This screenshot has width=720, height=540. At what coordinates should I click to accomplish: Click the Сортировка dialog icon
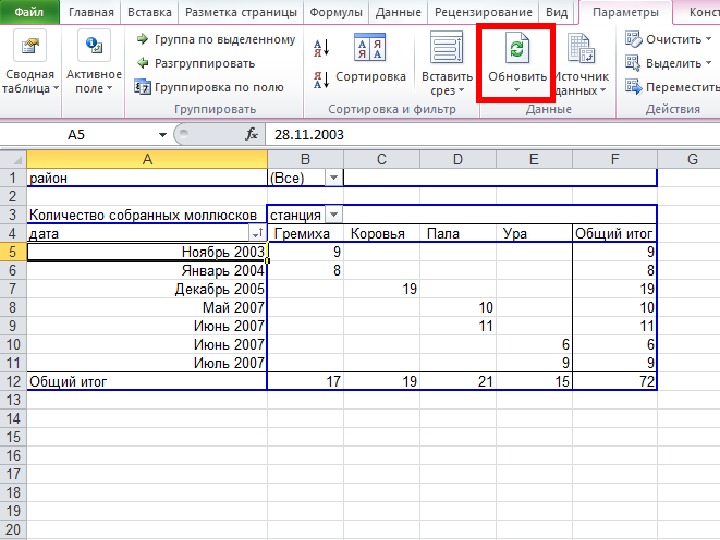click(370, 50)
